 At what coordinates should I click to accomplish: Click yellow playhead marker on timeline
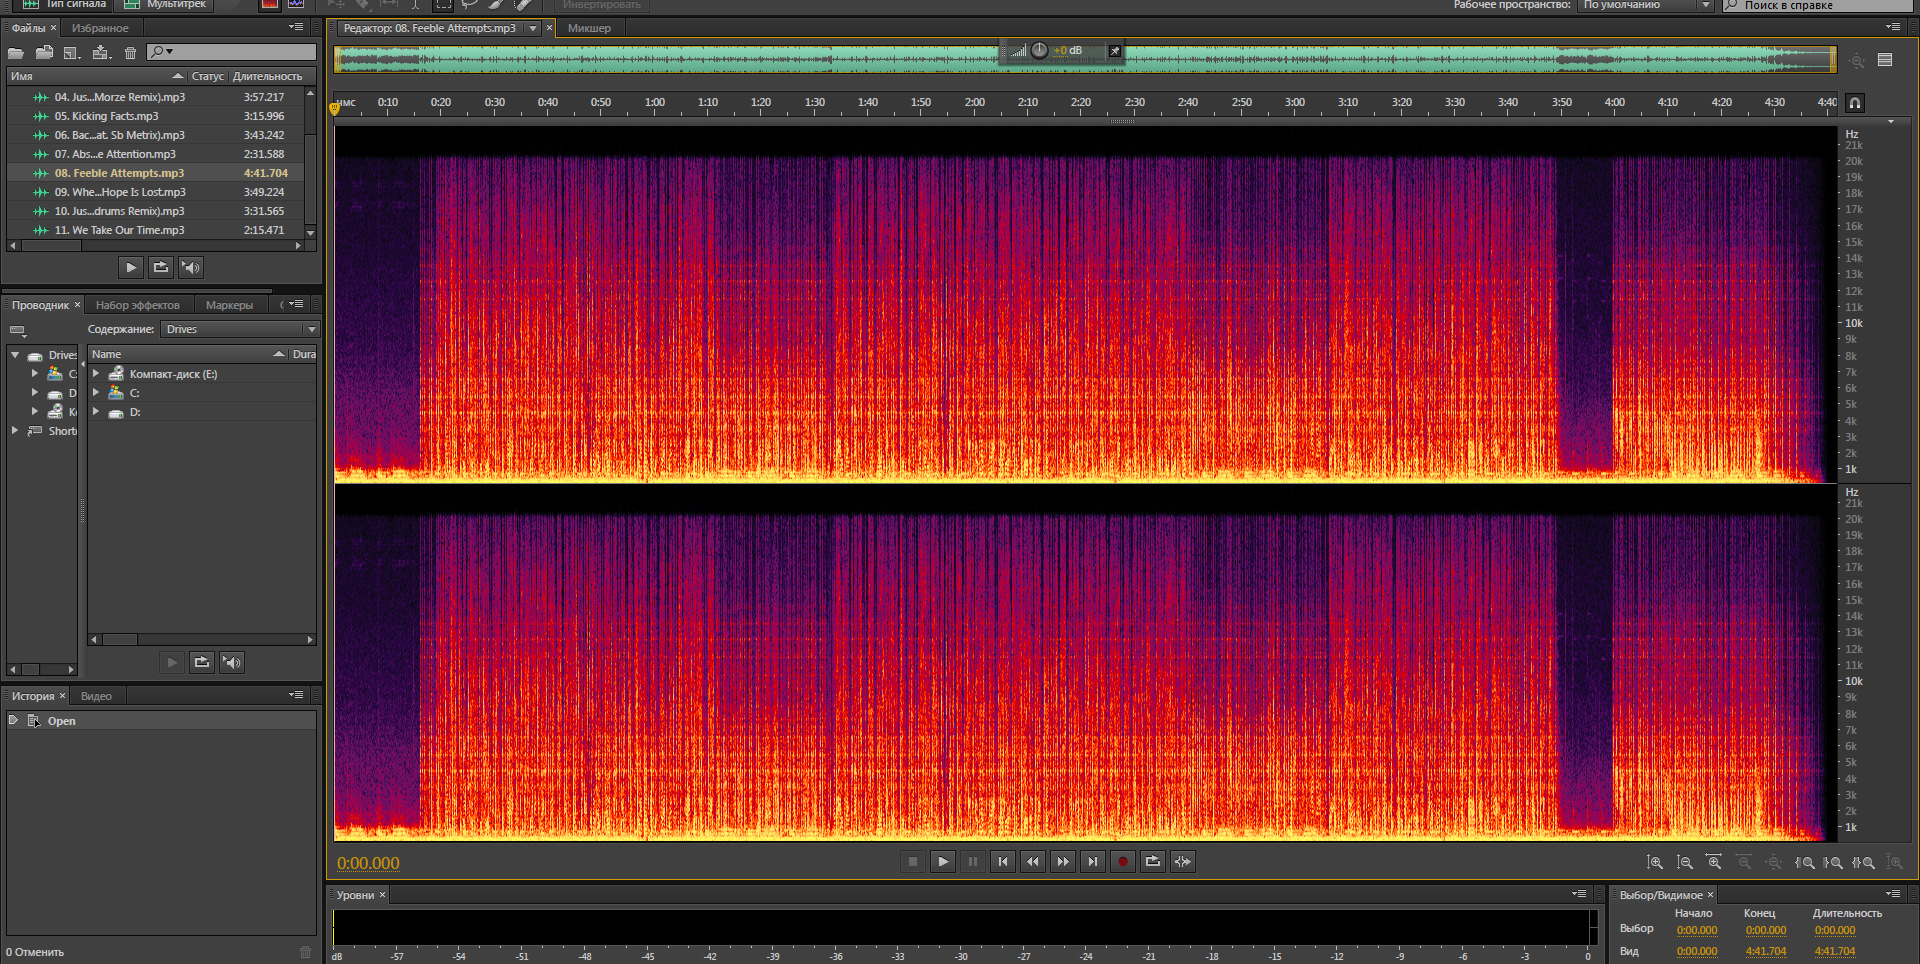coord(335,108)
